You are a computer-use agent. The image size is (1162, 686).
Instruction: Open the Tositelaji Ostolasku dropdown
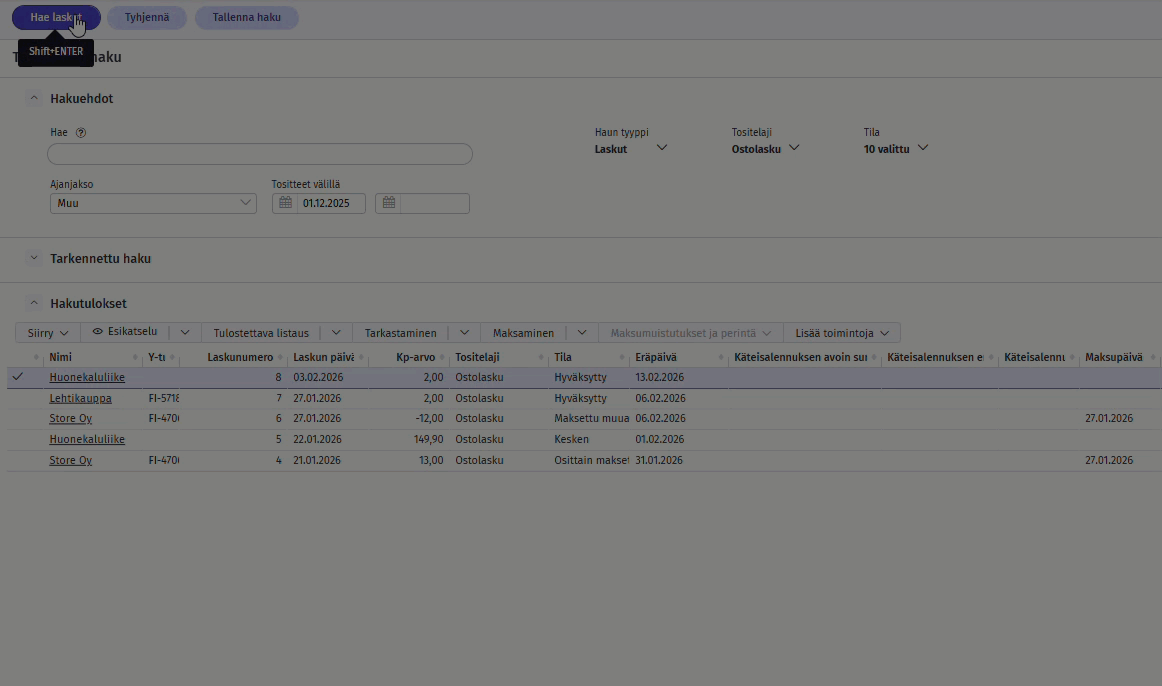point(766,148)
